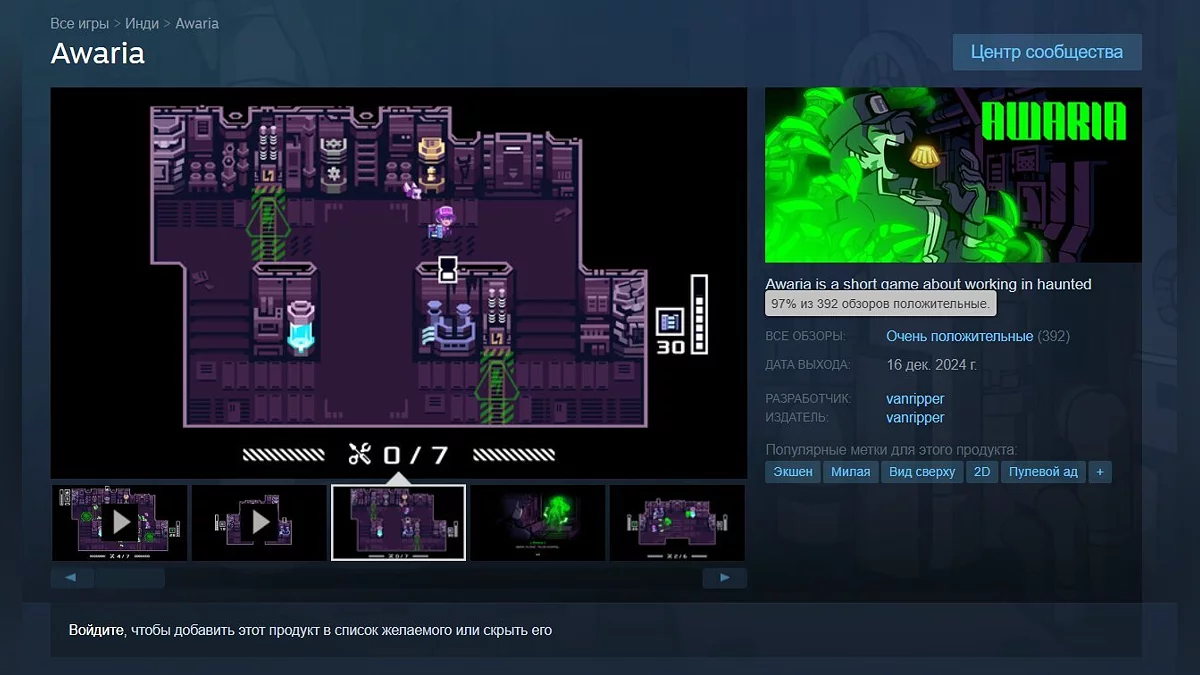Viewport: 1200px width, 675px height.
Task: Expand more tags with plus button
Action: (1100, 471)
